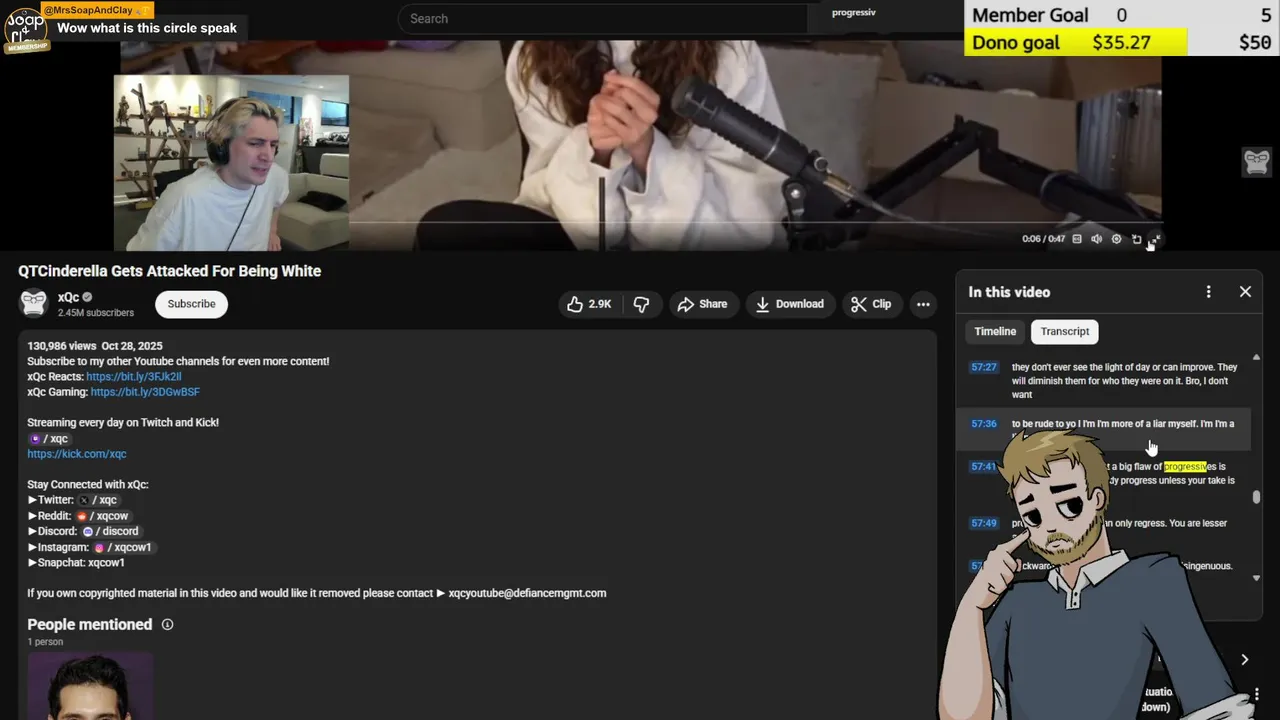Click the scroll-down arrow of the transcript
1280x720 pixels.
coord(1256,578)
